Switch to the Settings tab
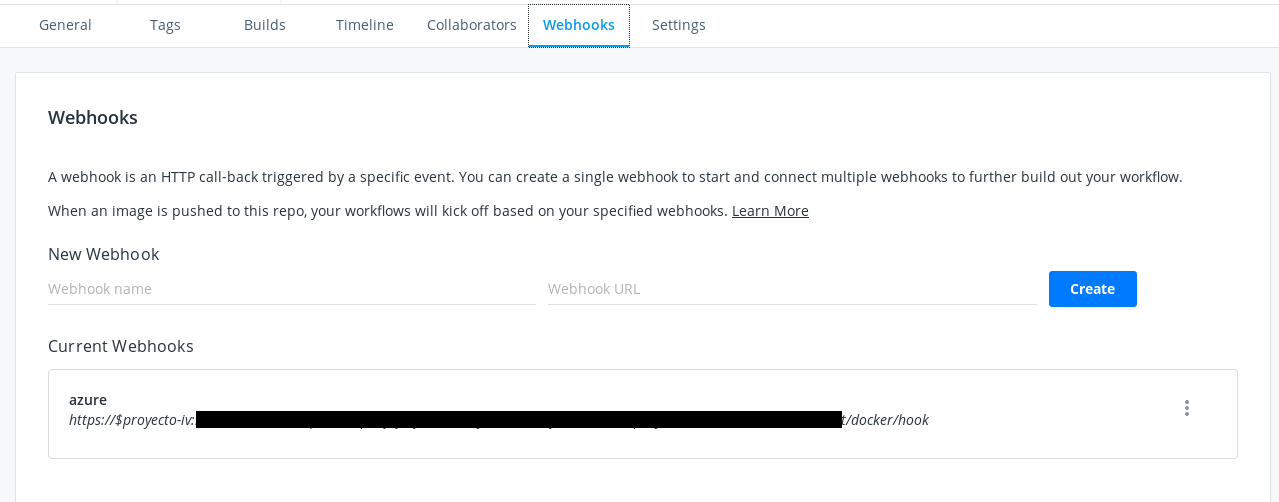 (679, 25)
